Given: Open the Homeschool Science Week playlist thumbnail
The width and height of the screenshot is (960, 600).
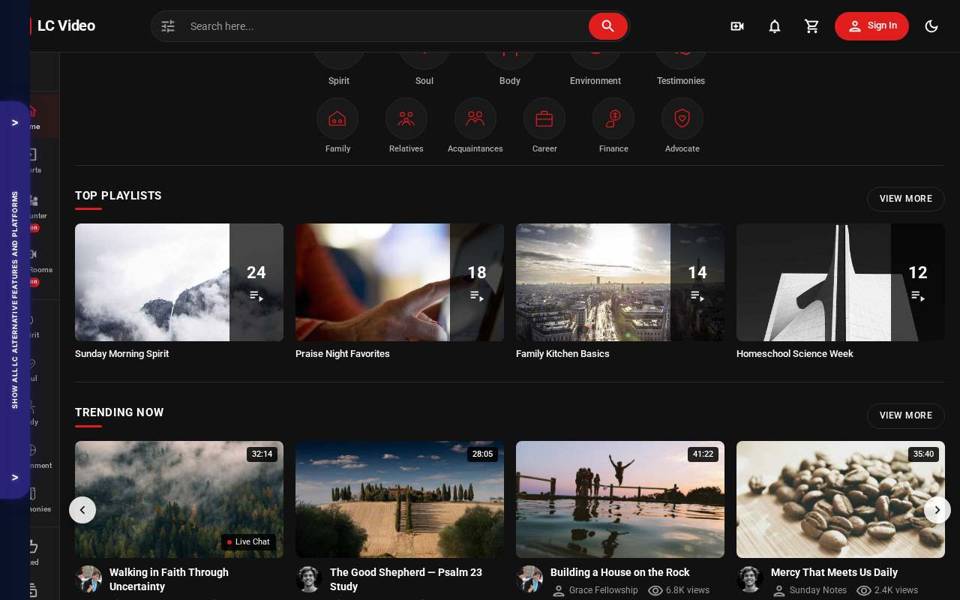Looking at the screenshot, I should point(840,282).
